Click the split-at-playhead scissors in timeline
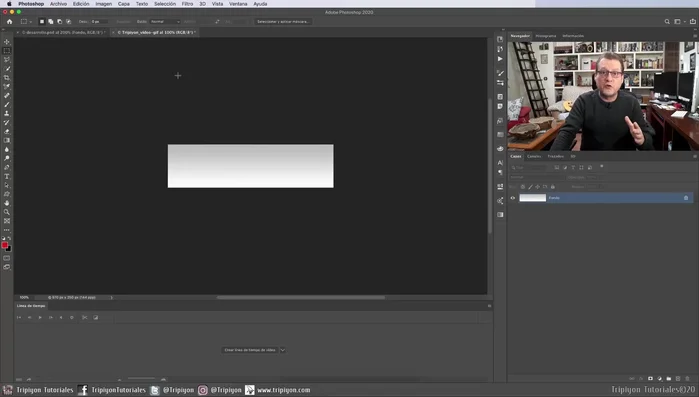The width and height of the screenshot is (699, 397). tap(84, 318)
